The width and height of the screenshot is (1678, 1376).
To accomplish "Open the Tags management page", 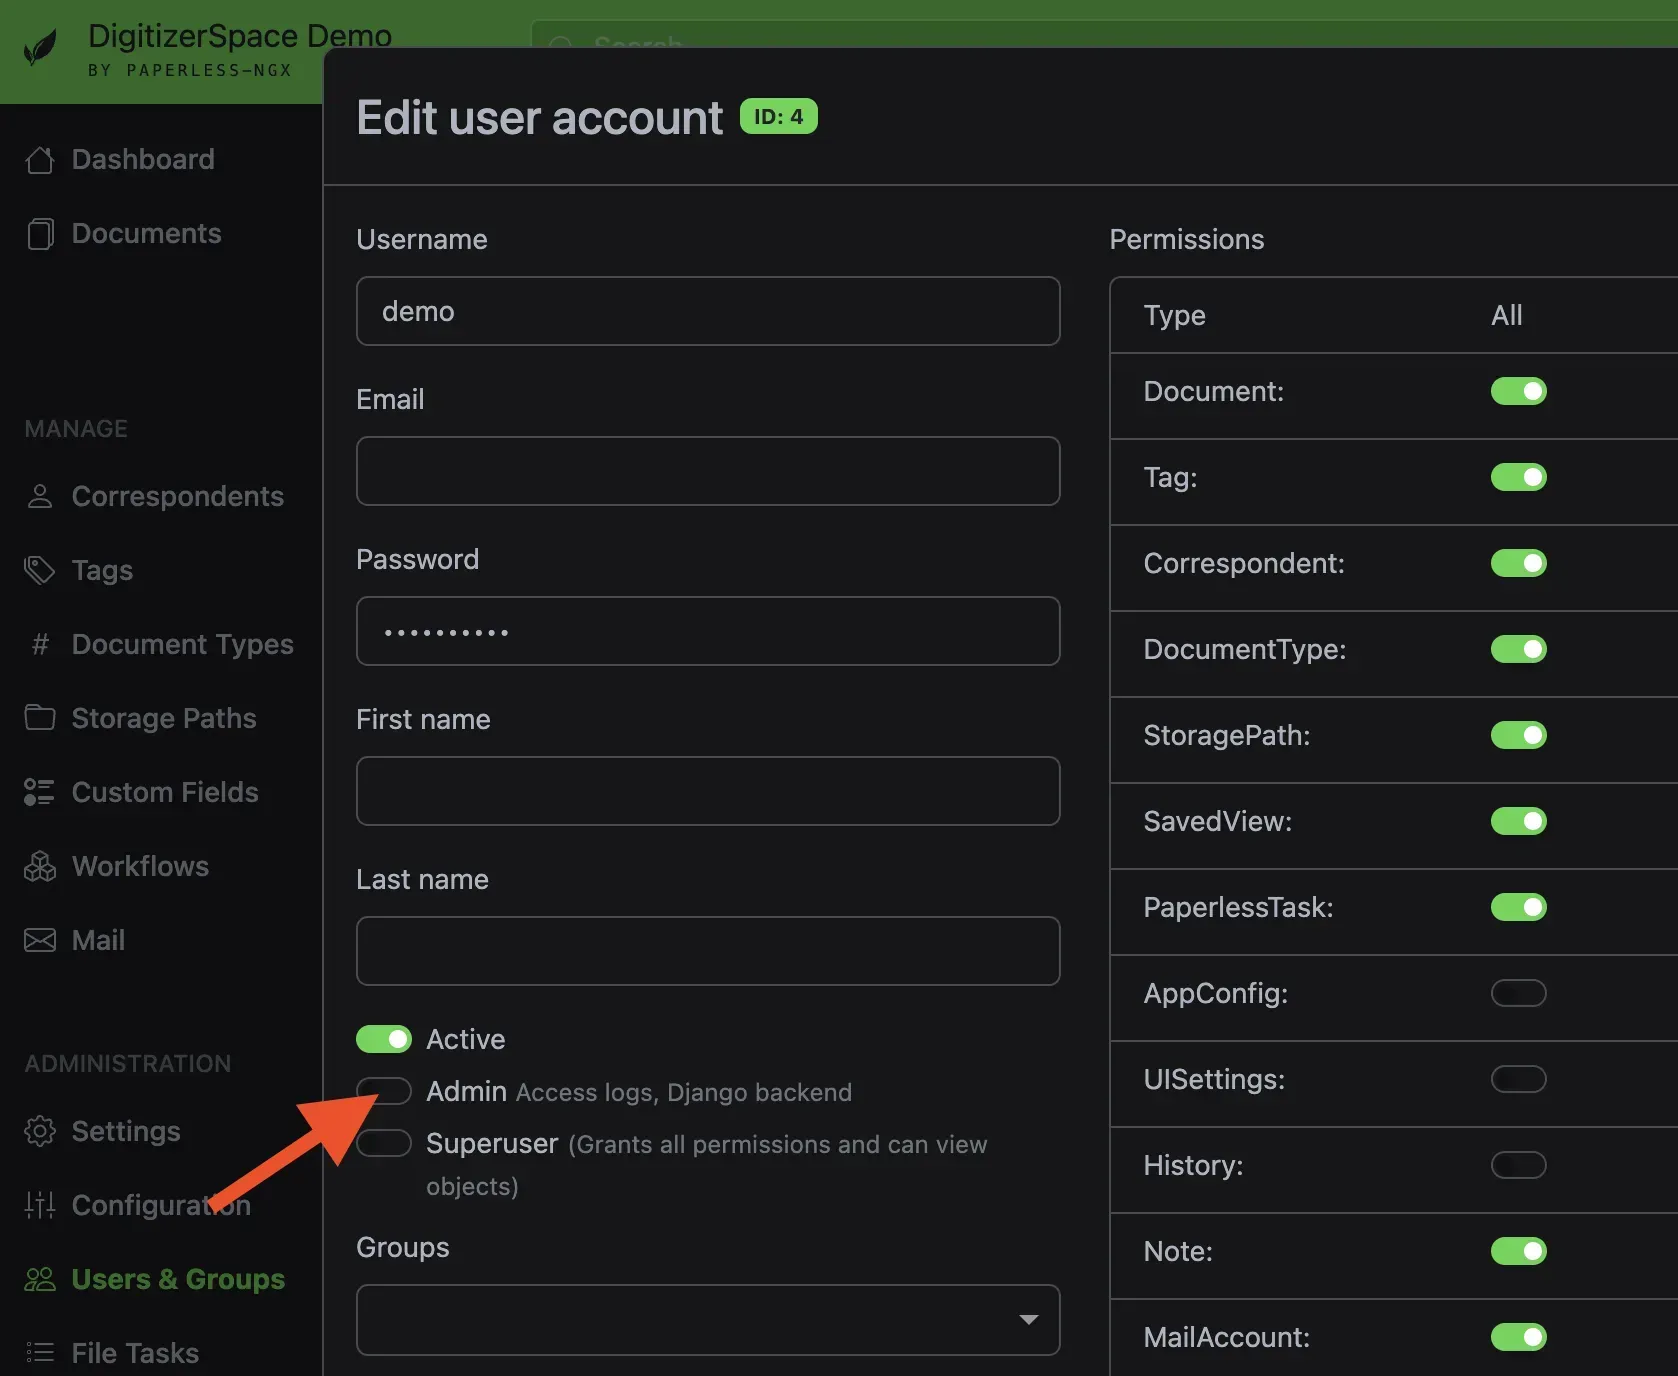I will pyautogui.click(x=102, y=570).
